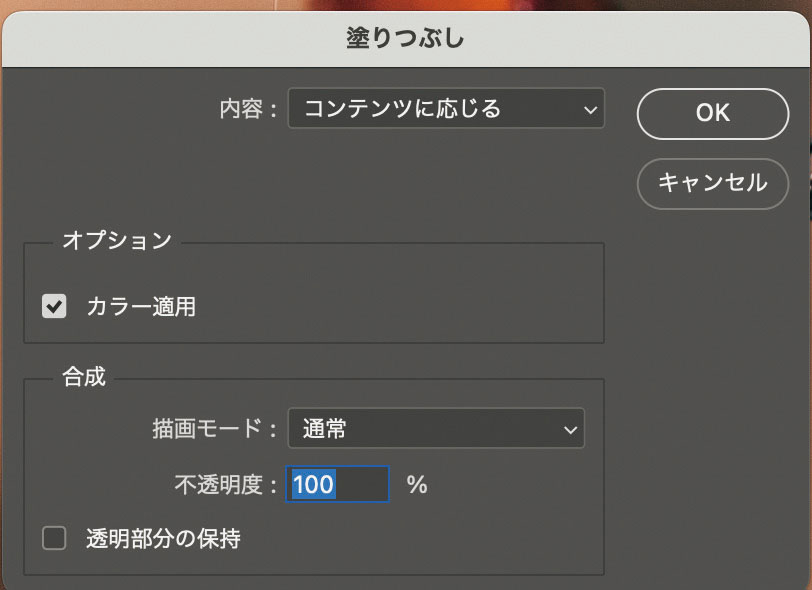Click the 合成 group heading
812x590 pixels.
point(83,377)
